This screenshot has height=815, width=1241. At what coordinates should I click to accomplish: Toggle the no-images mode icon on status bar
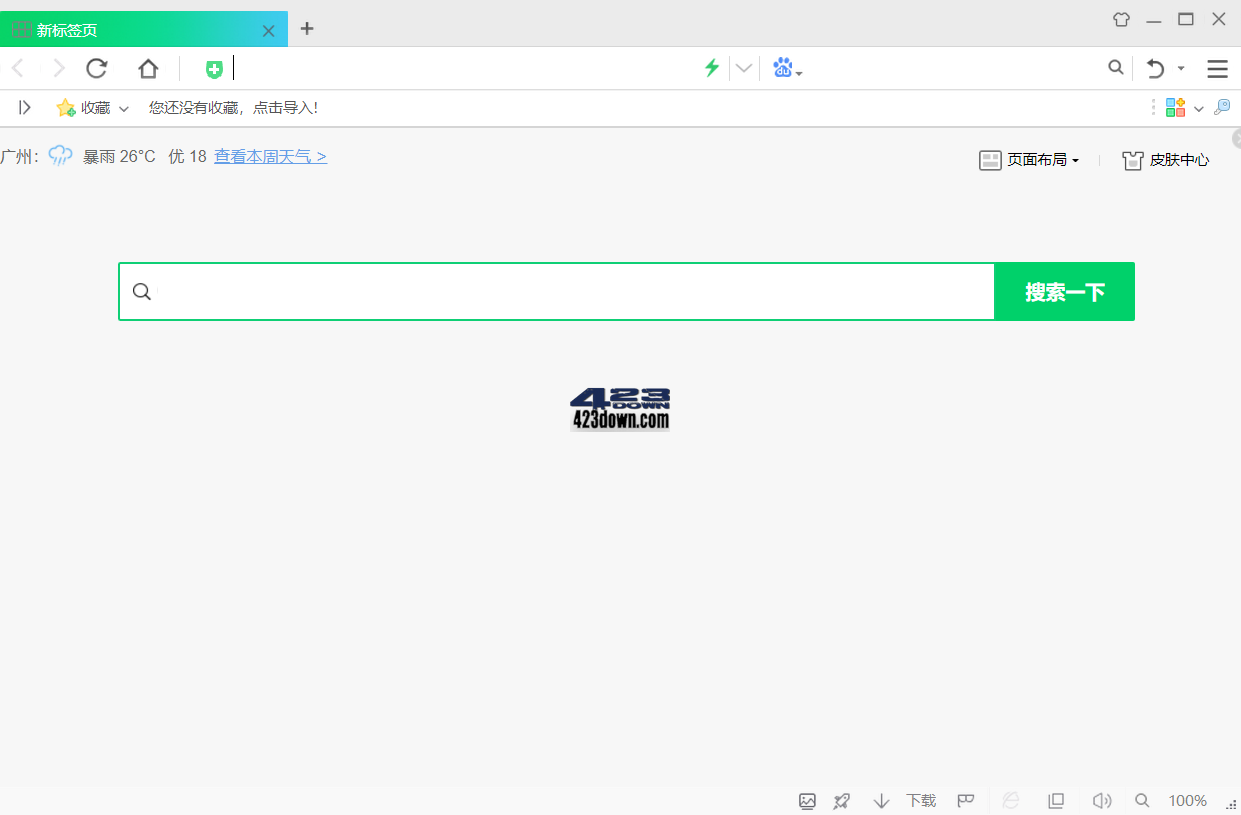click(x=807, y=800)
